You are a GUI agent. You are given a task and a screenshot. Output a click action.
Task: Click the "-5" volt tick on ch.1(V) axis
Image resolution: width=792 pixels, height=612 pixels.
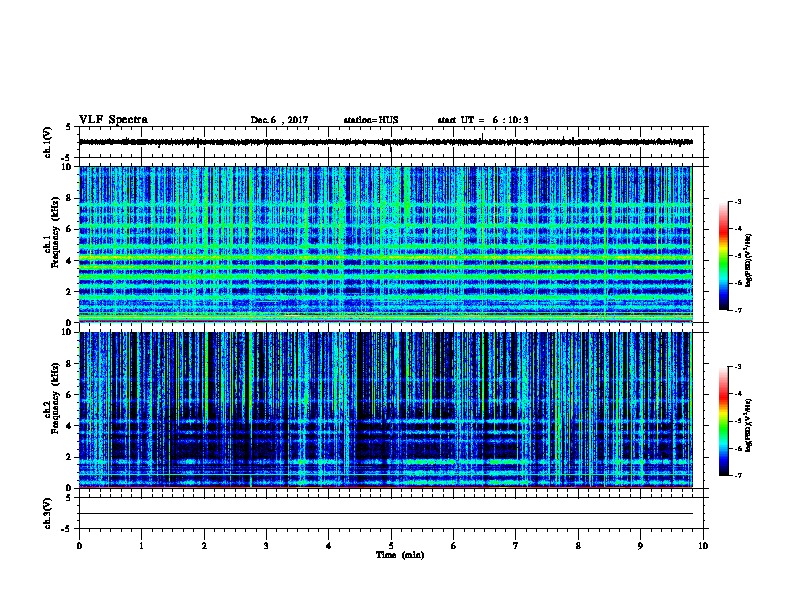[x=67, y=158]
